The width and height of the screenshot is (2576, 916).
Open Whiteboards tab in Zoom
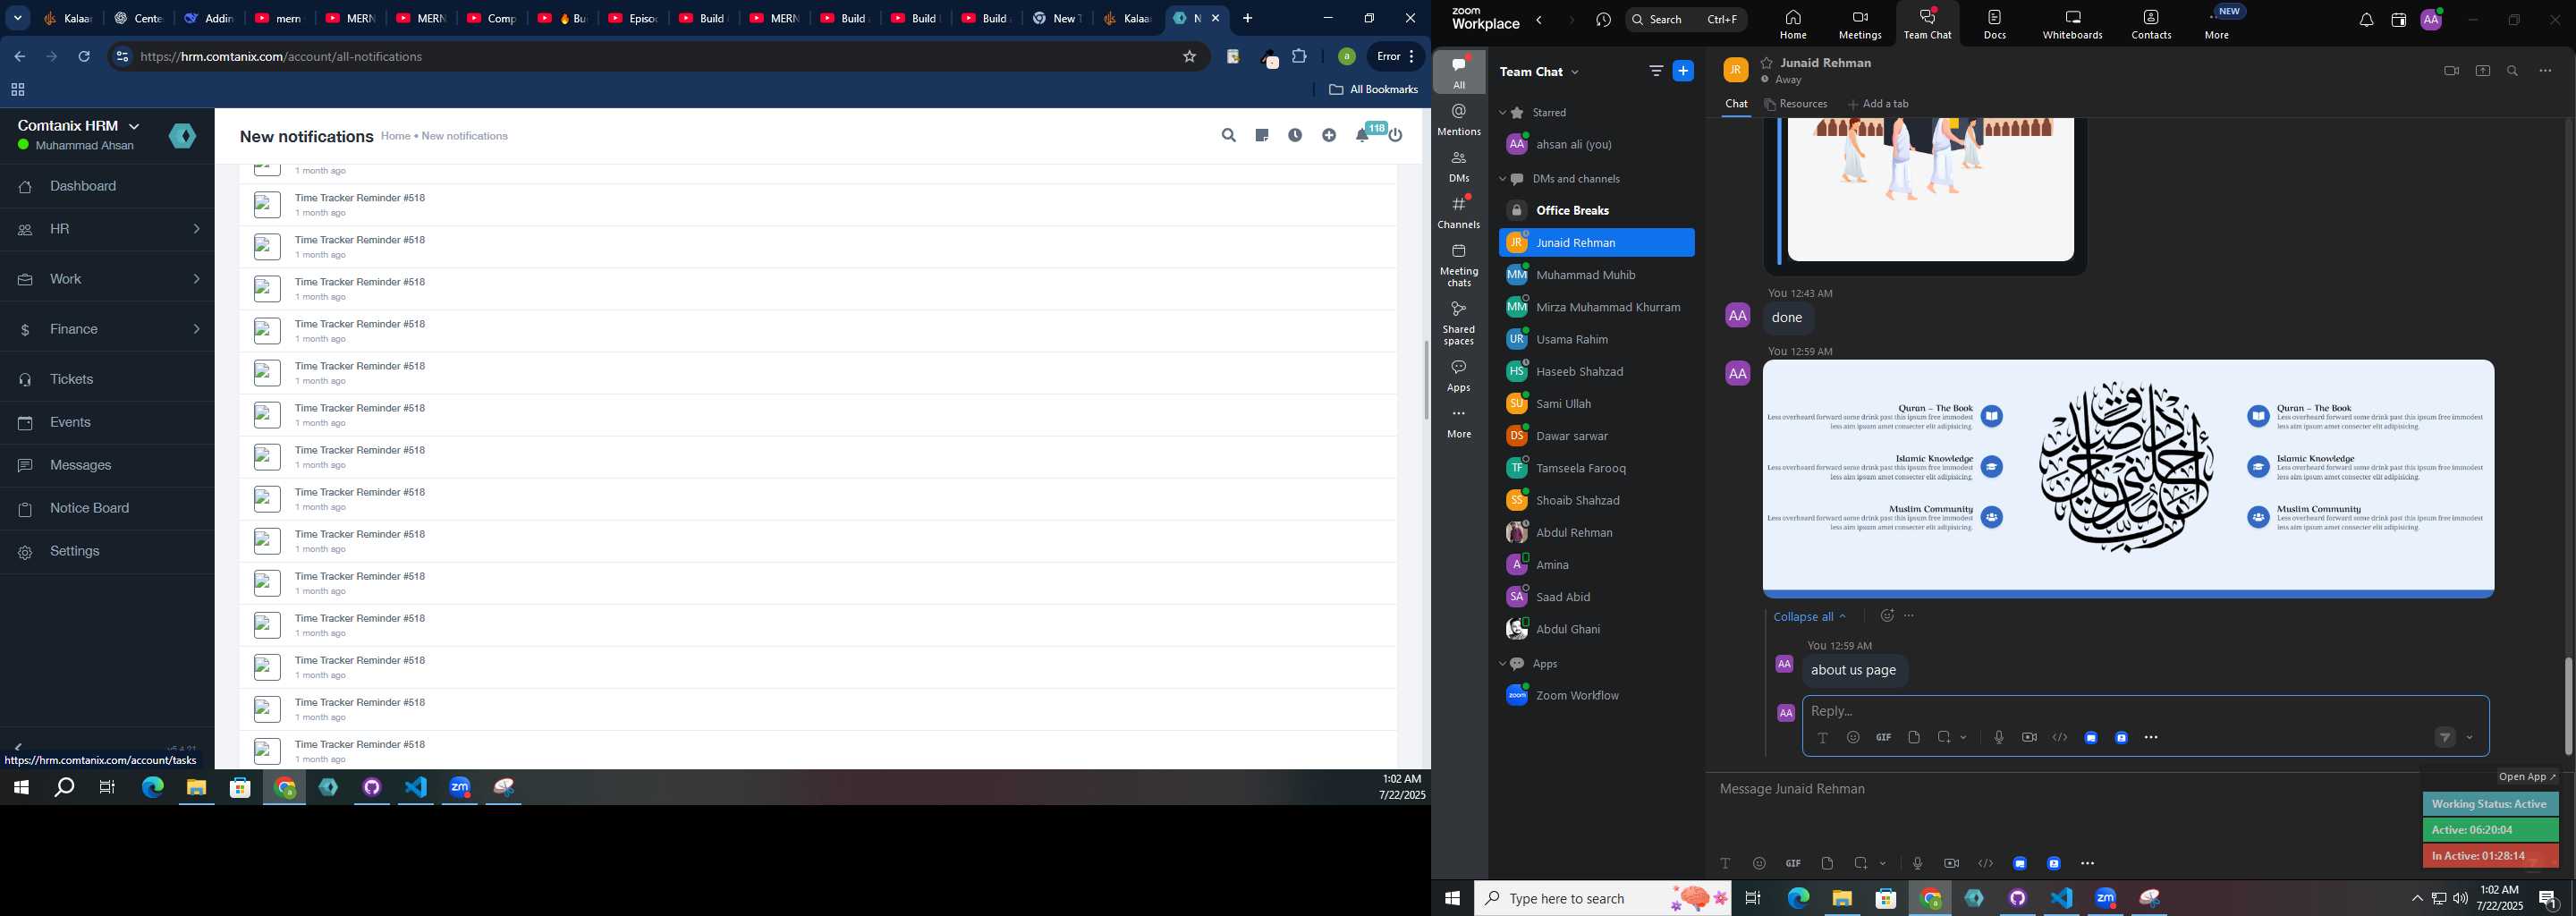pyautogui.click(x=2073, y=24)
